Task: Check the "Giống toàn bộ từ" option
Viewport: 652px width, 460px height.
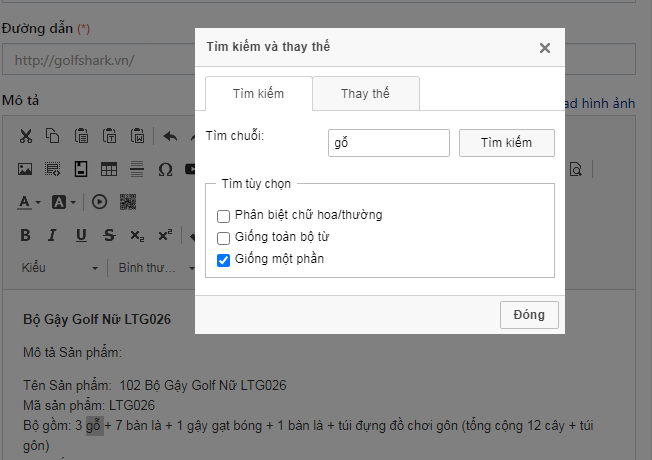Action: point(224,238)
